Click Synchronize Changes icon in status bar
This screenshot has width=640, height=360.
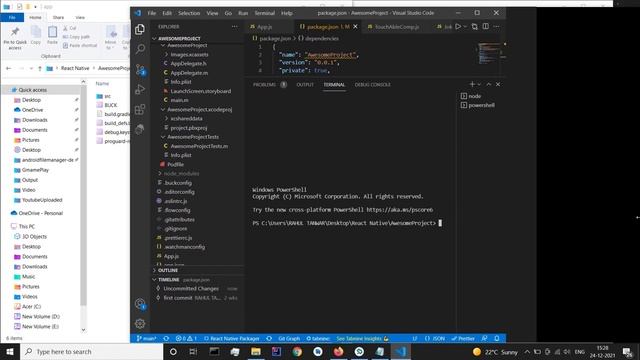tap(166, 338)
